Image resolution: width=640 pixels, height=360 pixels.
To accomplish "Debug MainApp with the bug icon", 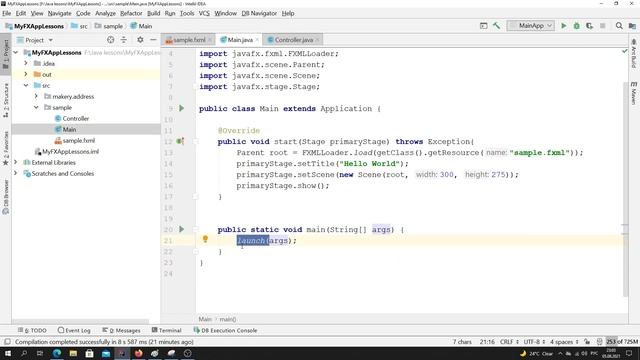I will click(x=576, y=26).
